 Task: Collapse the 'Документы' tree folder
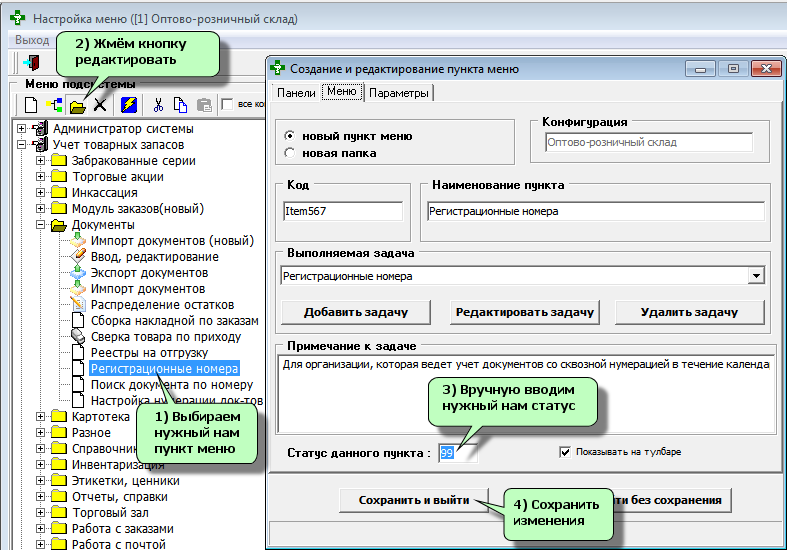click(x=40, y=225)
